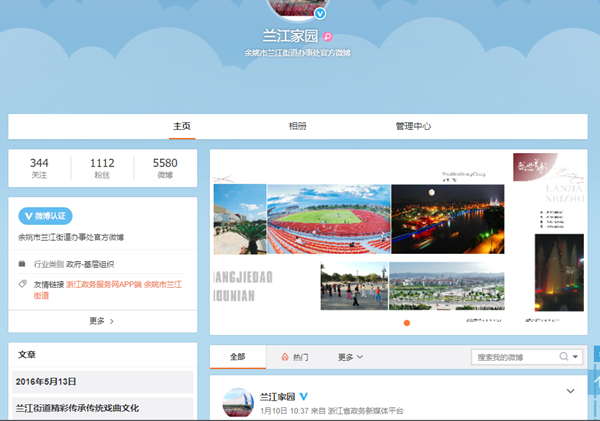The height and width of the screenshot is (421, 600).
Task: Click the blue V badge beside post author name
Action: click(x=303, y=397)
